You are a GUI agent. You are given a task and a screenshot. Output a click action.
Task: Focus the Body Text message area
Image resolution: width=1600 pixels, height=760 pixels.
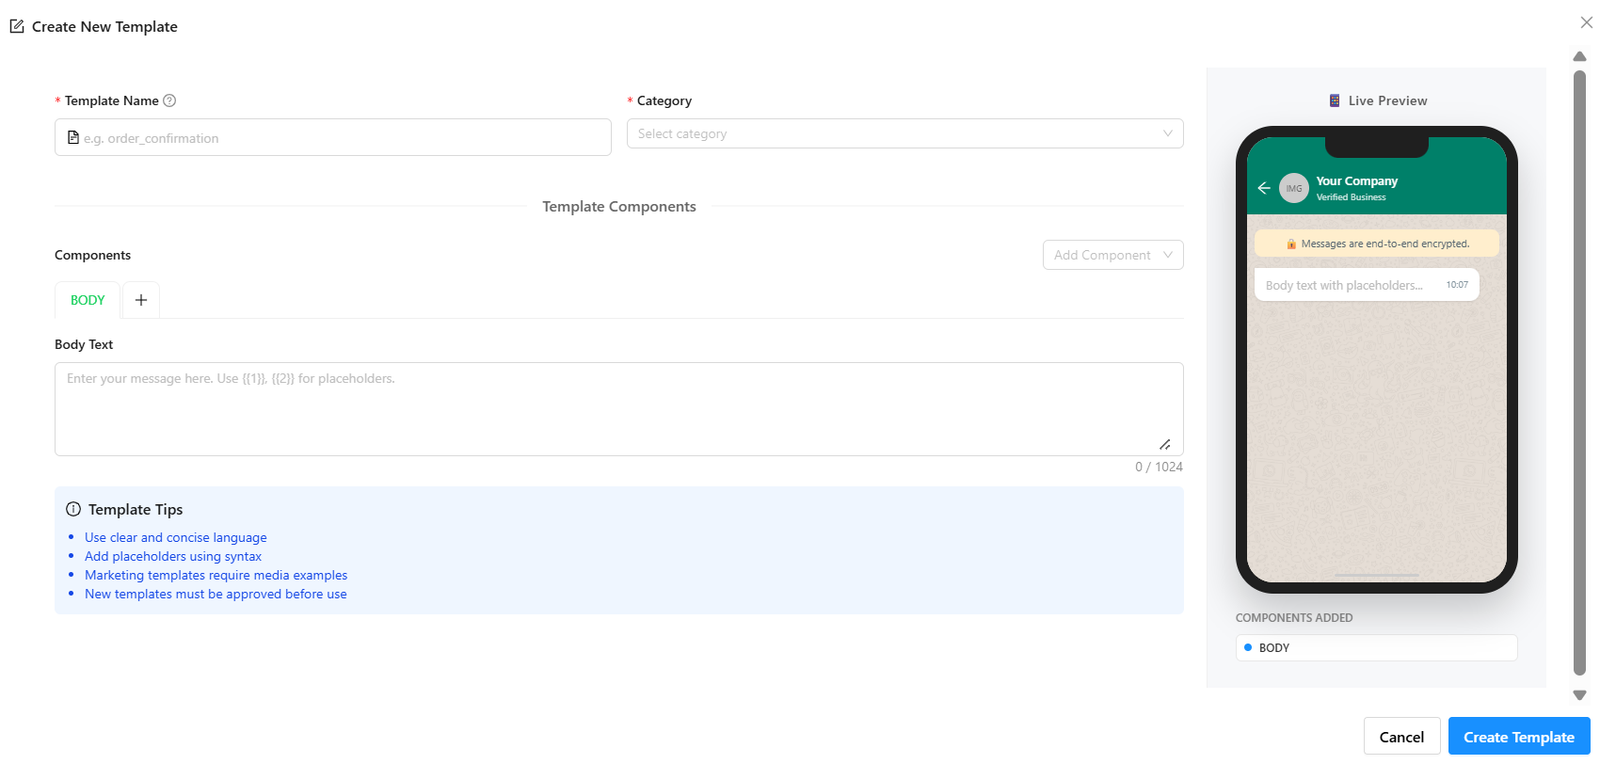coord(618,408)
